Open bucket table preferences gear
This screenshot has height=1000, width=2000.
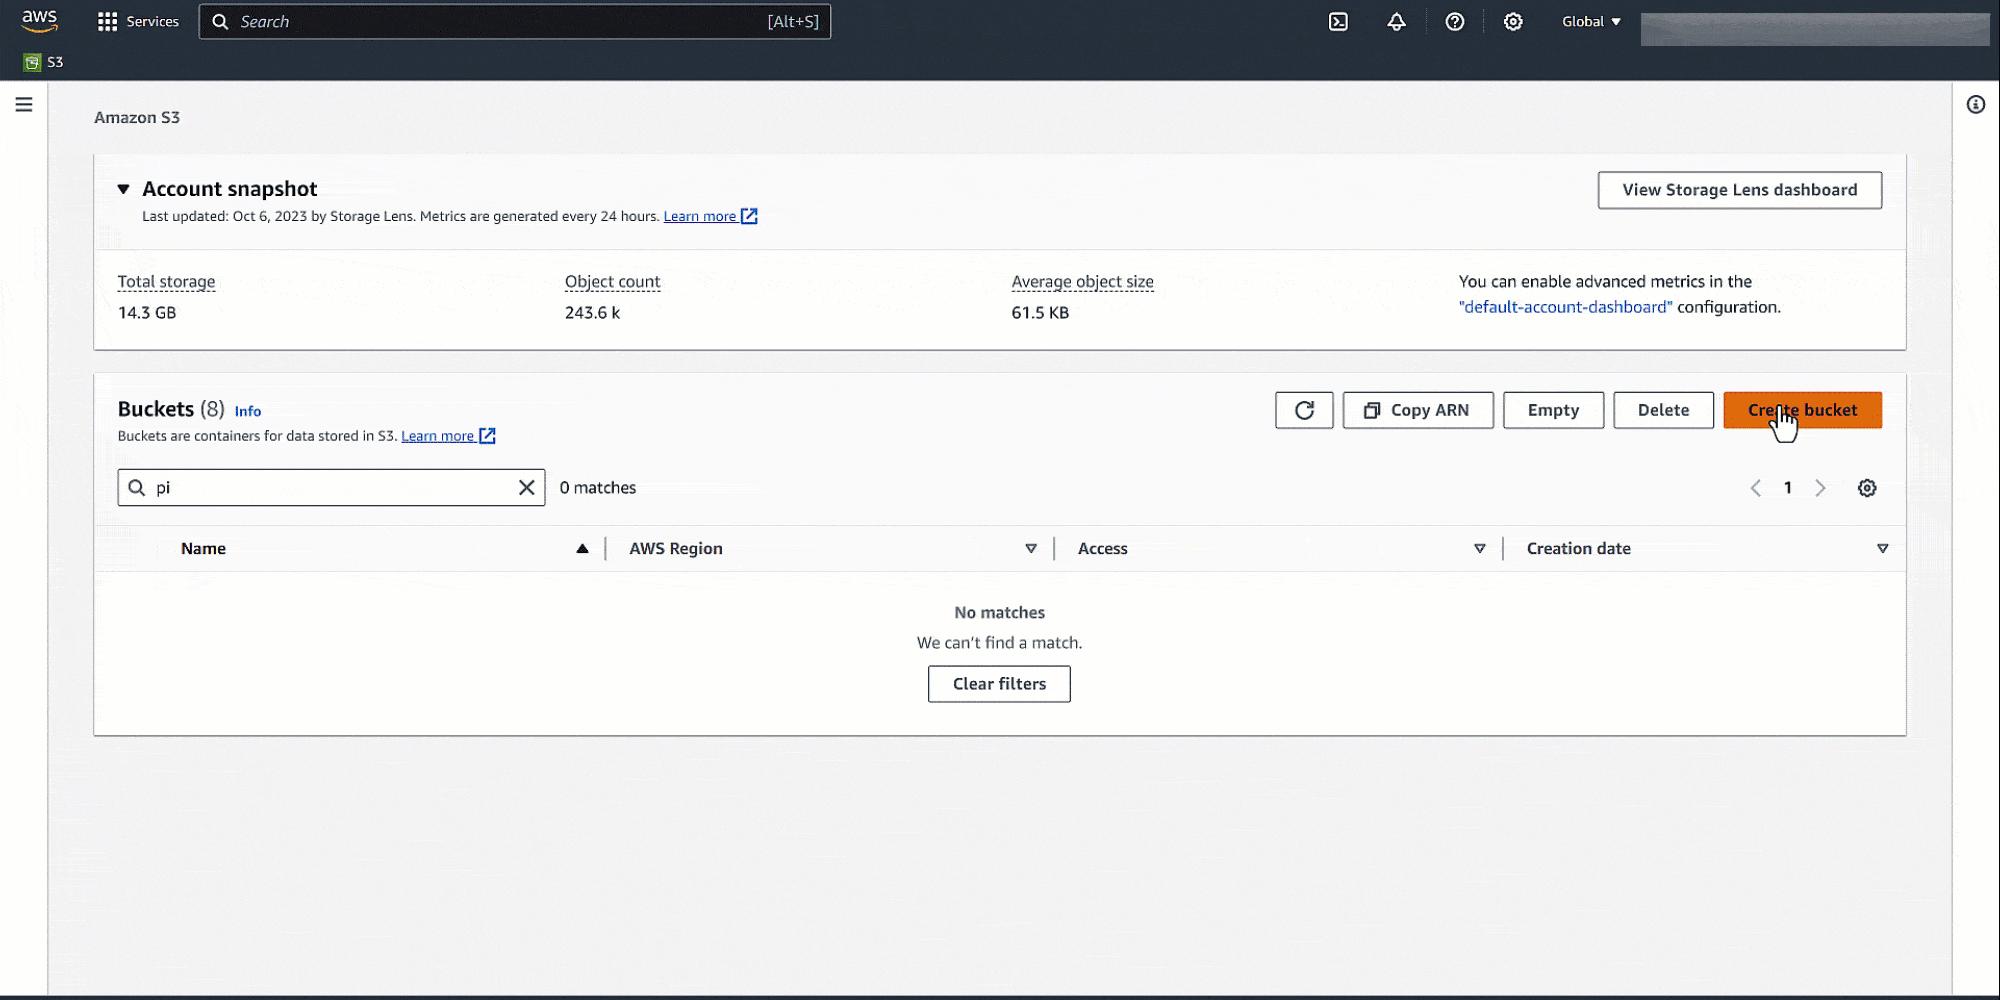(1867, 488)
